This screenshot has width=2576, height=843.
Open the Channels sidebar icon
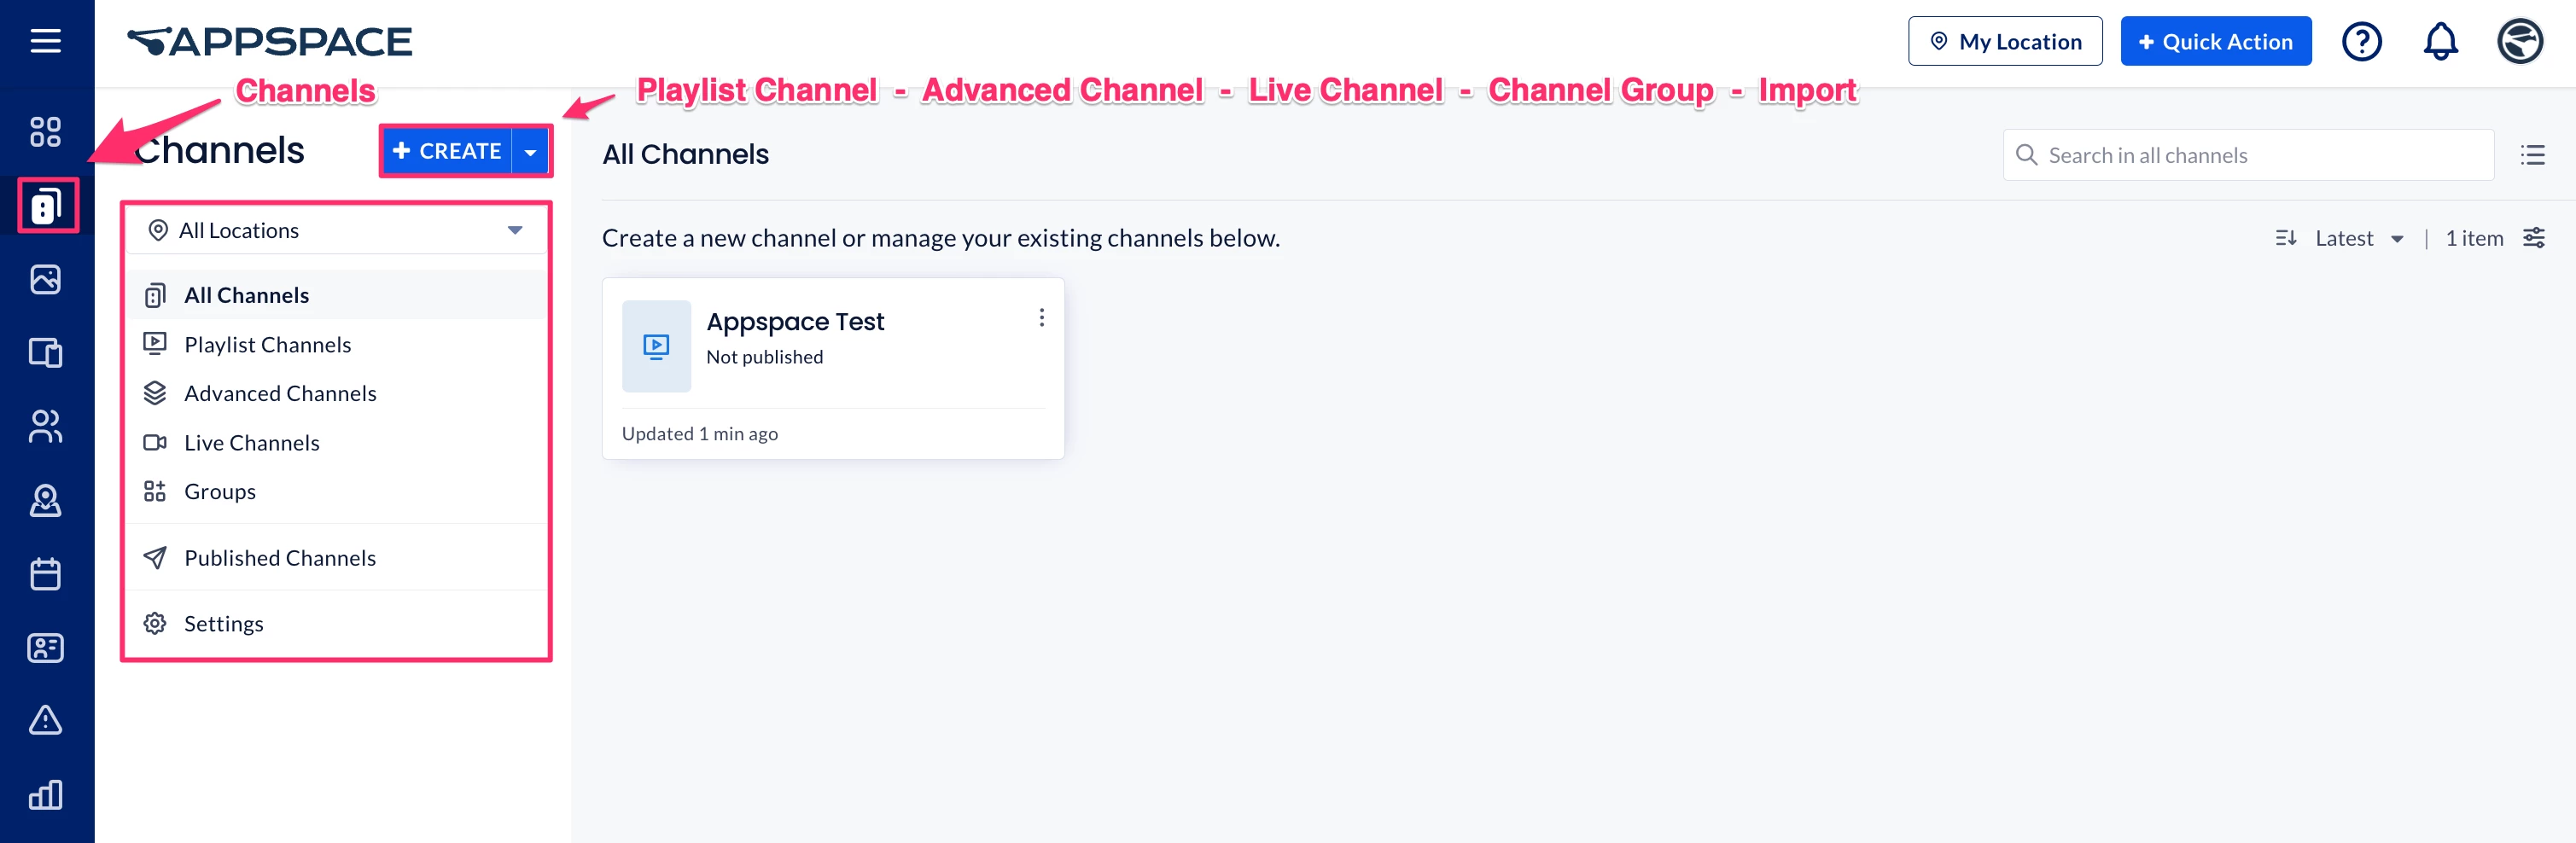click(x=46, y=206)
